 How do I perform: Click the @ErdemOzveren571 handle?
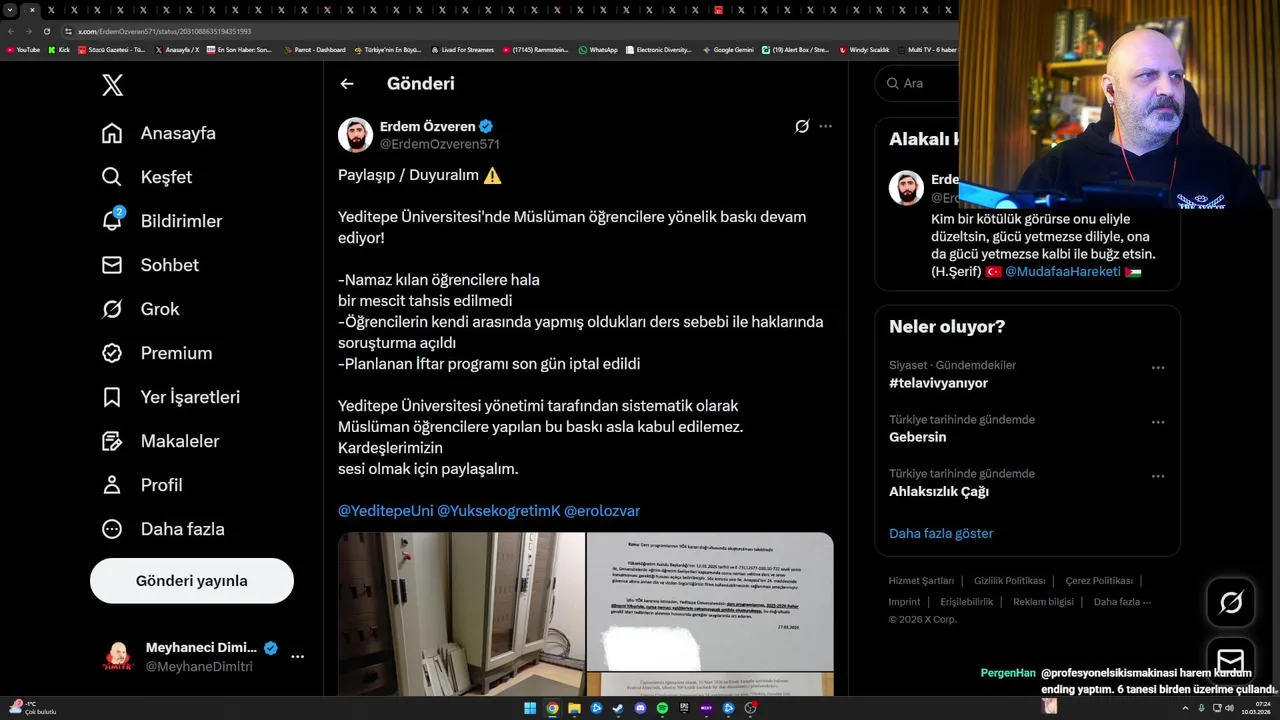coord(440,144)
